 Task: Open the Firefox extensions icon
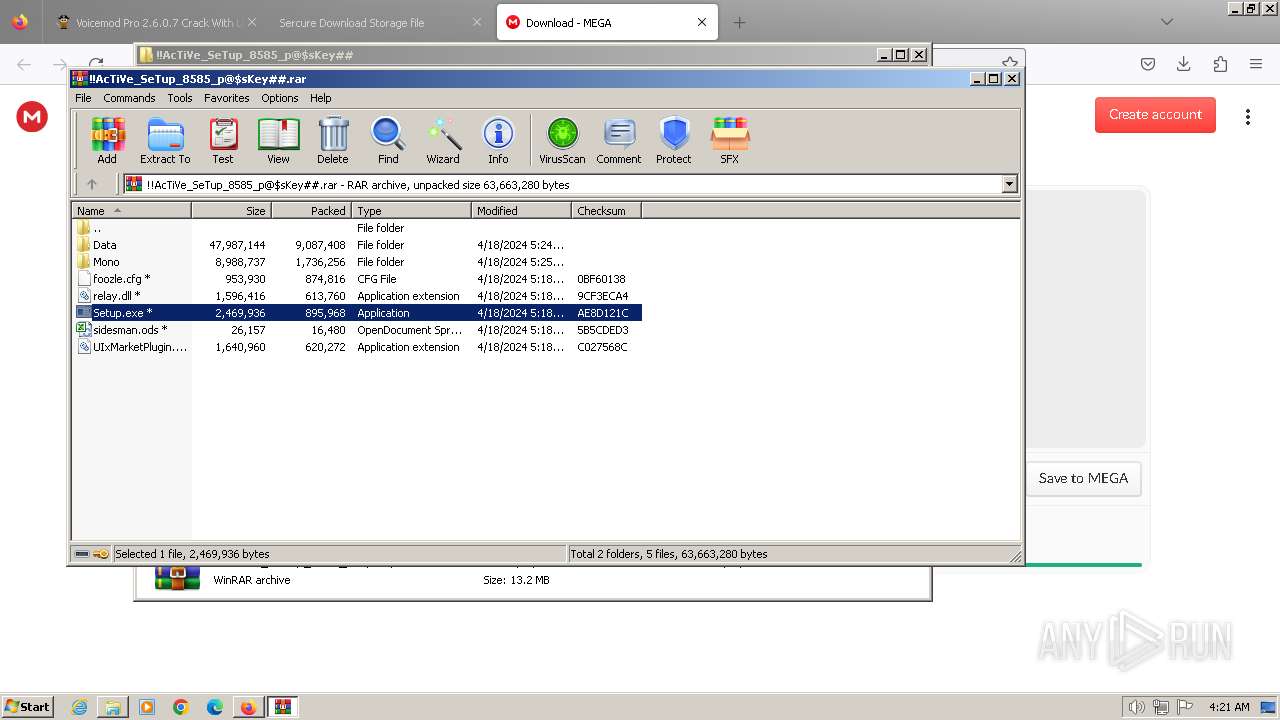(x=1220, y=64)
